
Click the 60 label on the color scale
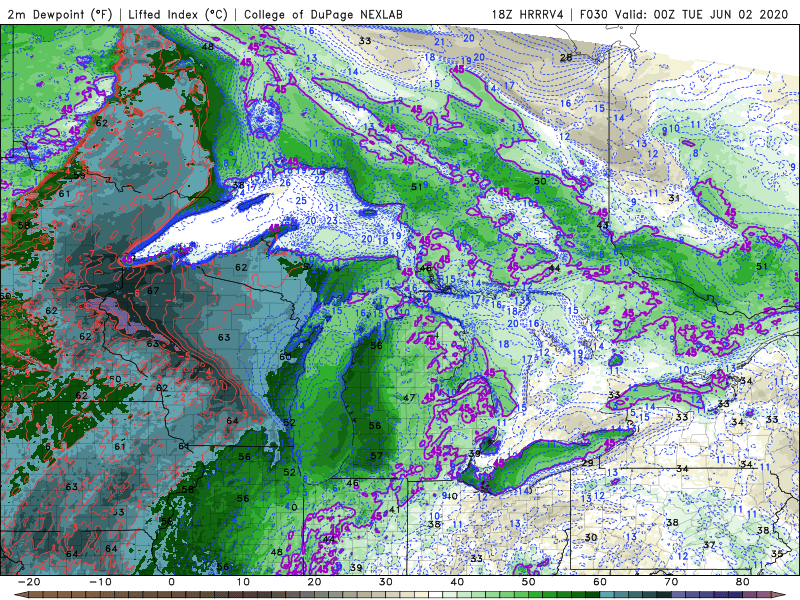(600, 582)
